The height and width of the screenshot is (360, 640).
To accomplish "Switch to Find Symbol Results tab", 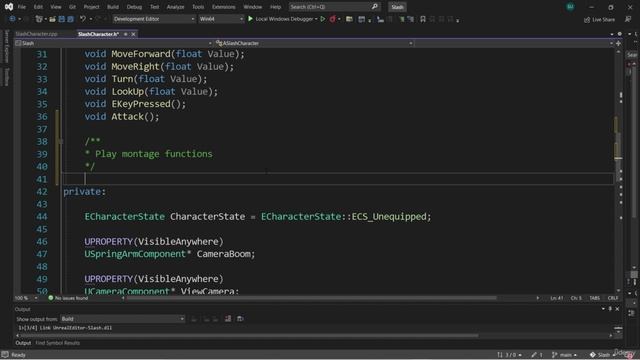I will click(58, 343).
